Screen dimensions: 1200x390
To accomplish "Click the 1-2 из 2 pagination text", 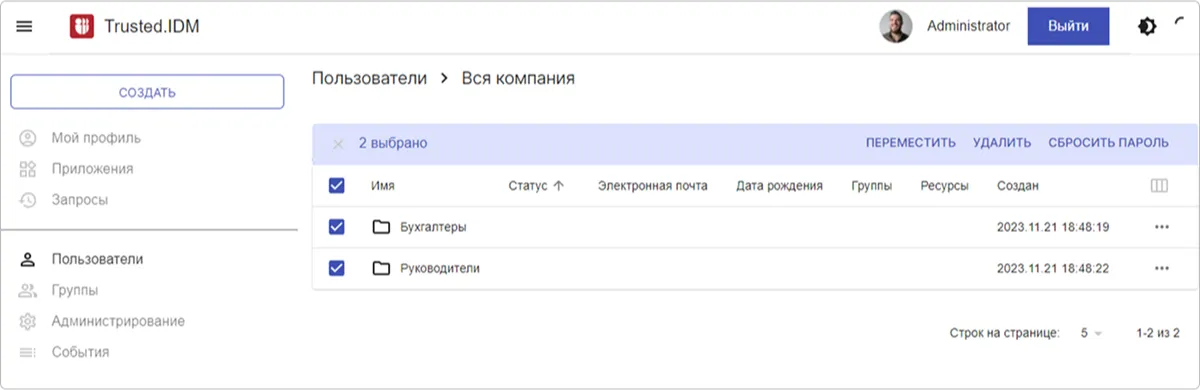I will pyautogui.click(x=1159, y=332).
